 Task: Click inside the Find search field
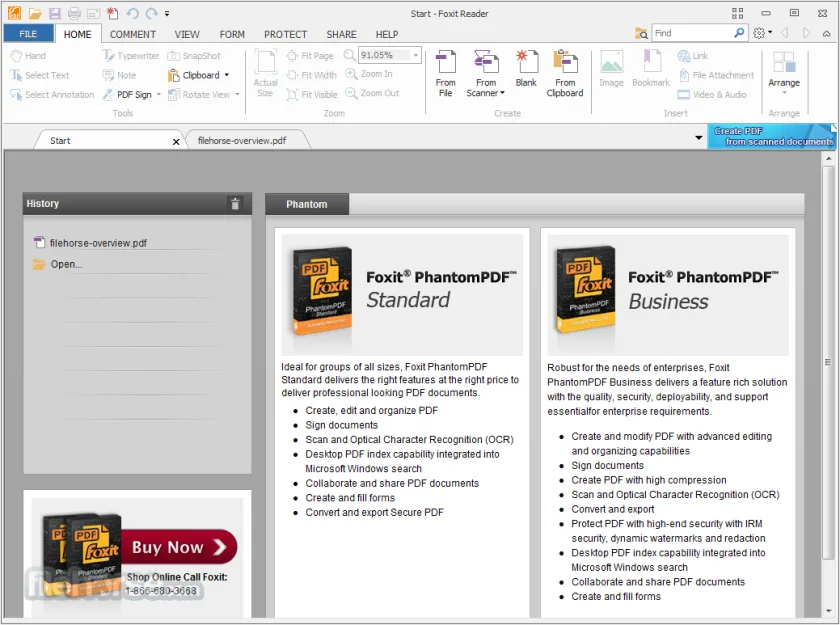coord(692,33)
